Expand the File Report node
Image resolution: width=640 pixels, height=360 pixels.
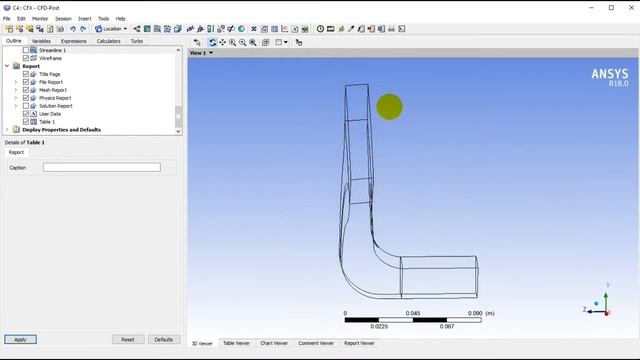(x=16, y=82)
